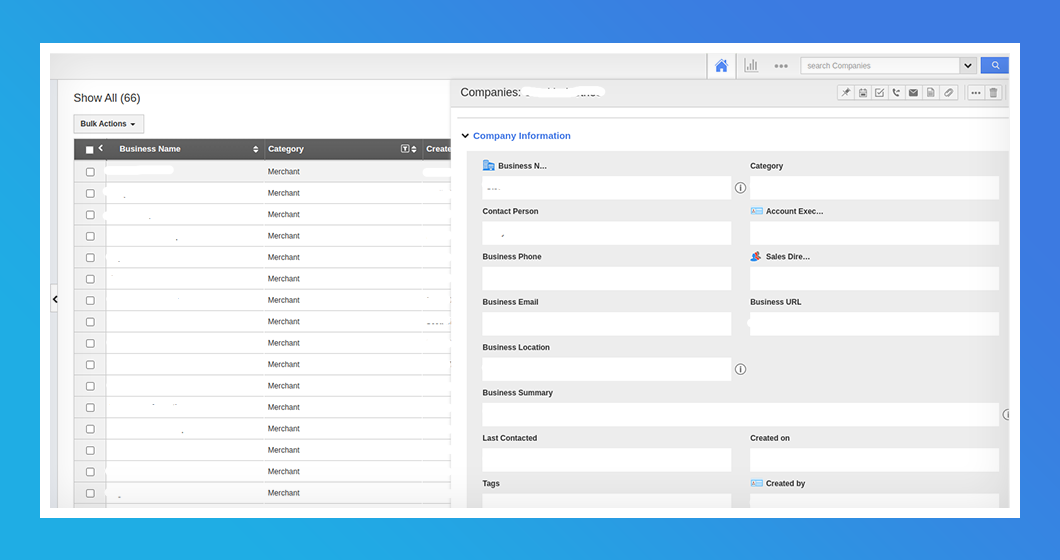Log a call with the phone icon
Screen dimensions: 1060x560
click(896, 93)
